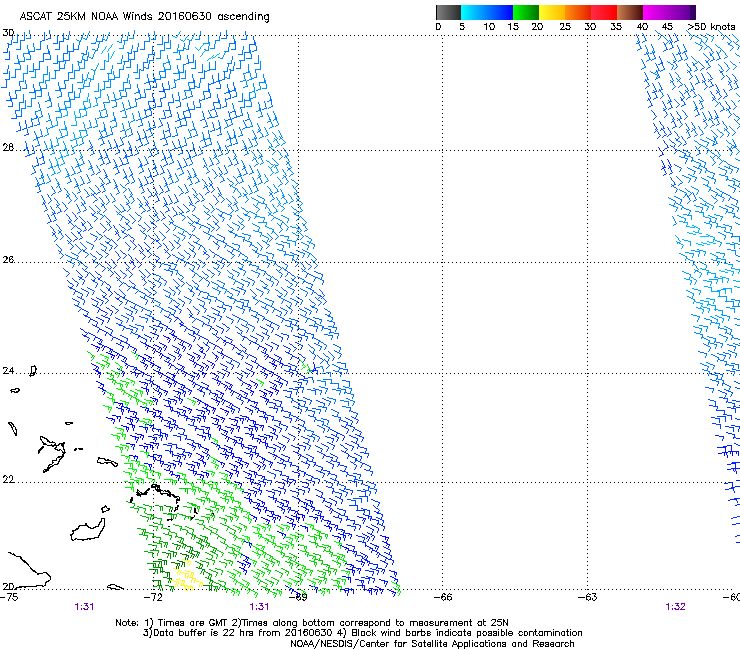Click the title "ASCAT 25KM NOAA Winds 20160630 ascending"
This screenshot has height=650, width=740.
point(144,17)
